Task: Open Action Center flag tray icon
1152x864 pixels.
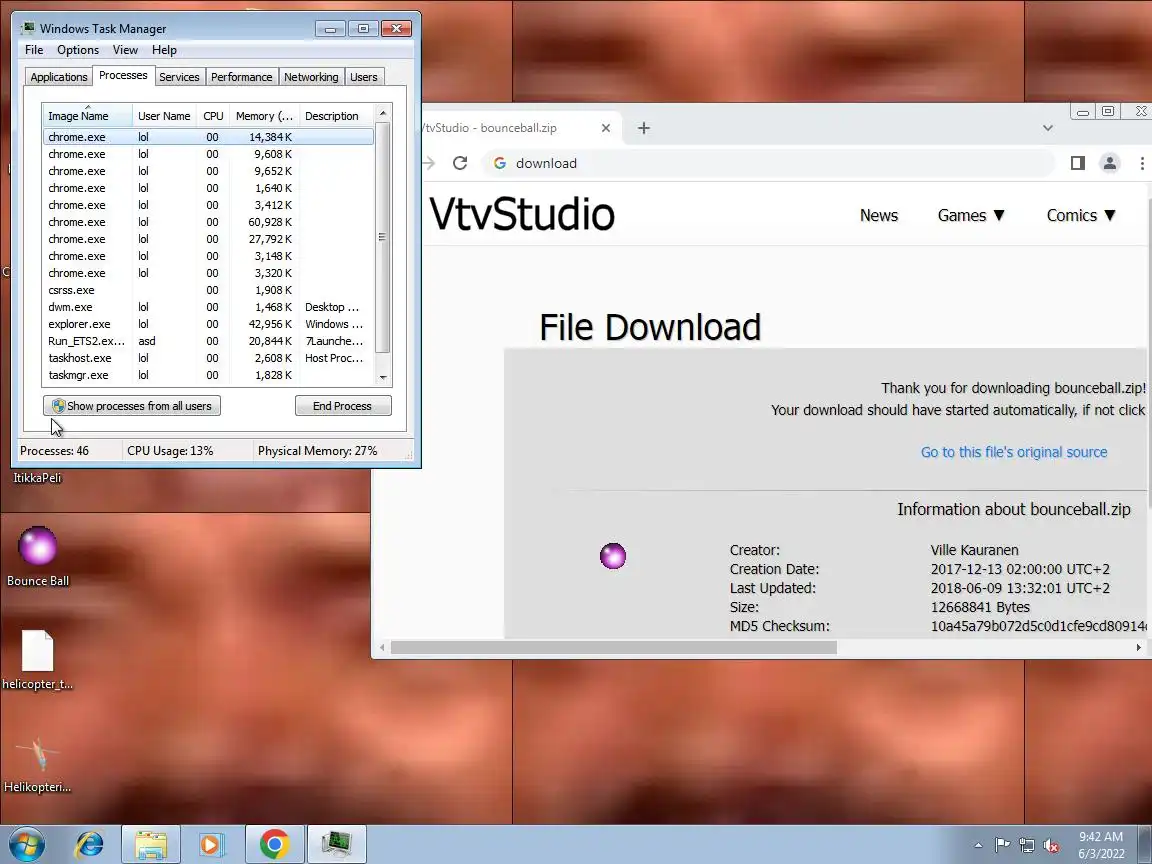Action: pos(1002,845)
